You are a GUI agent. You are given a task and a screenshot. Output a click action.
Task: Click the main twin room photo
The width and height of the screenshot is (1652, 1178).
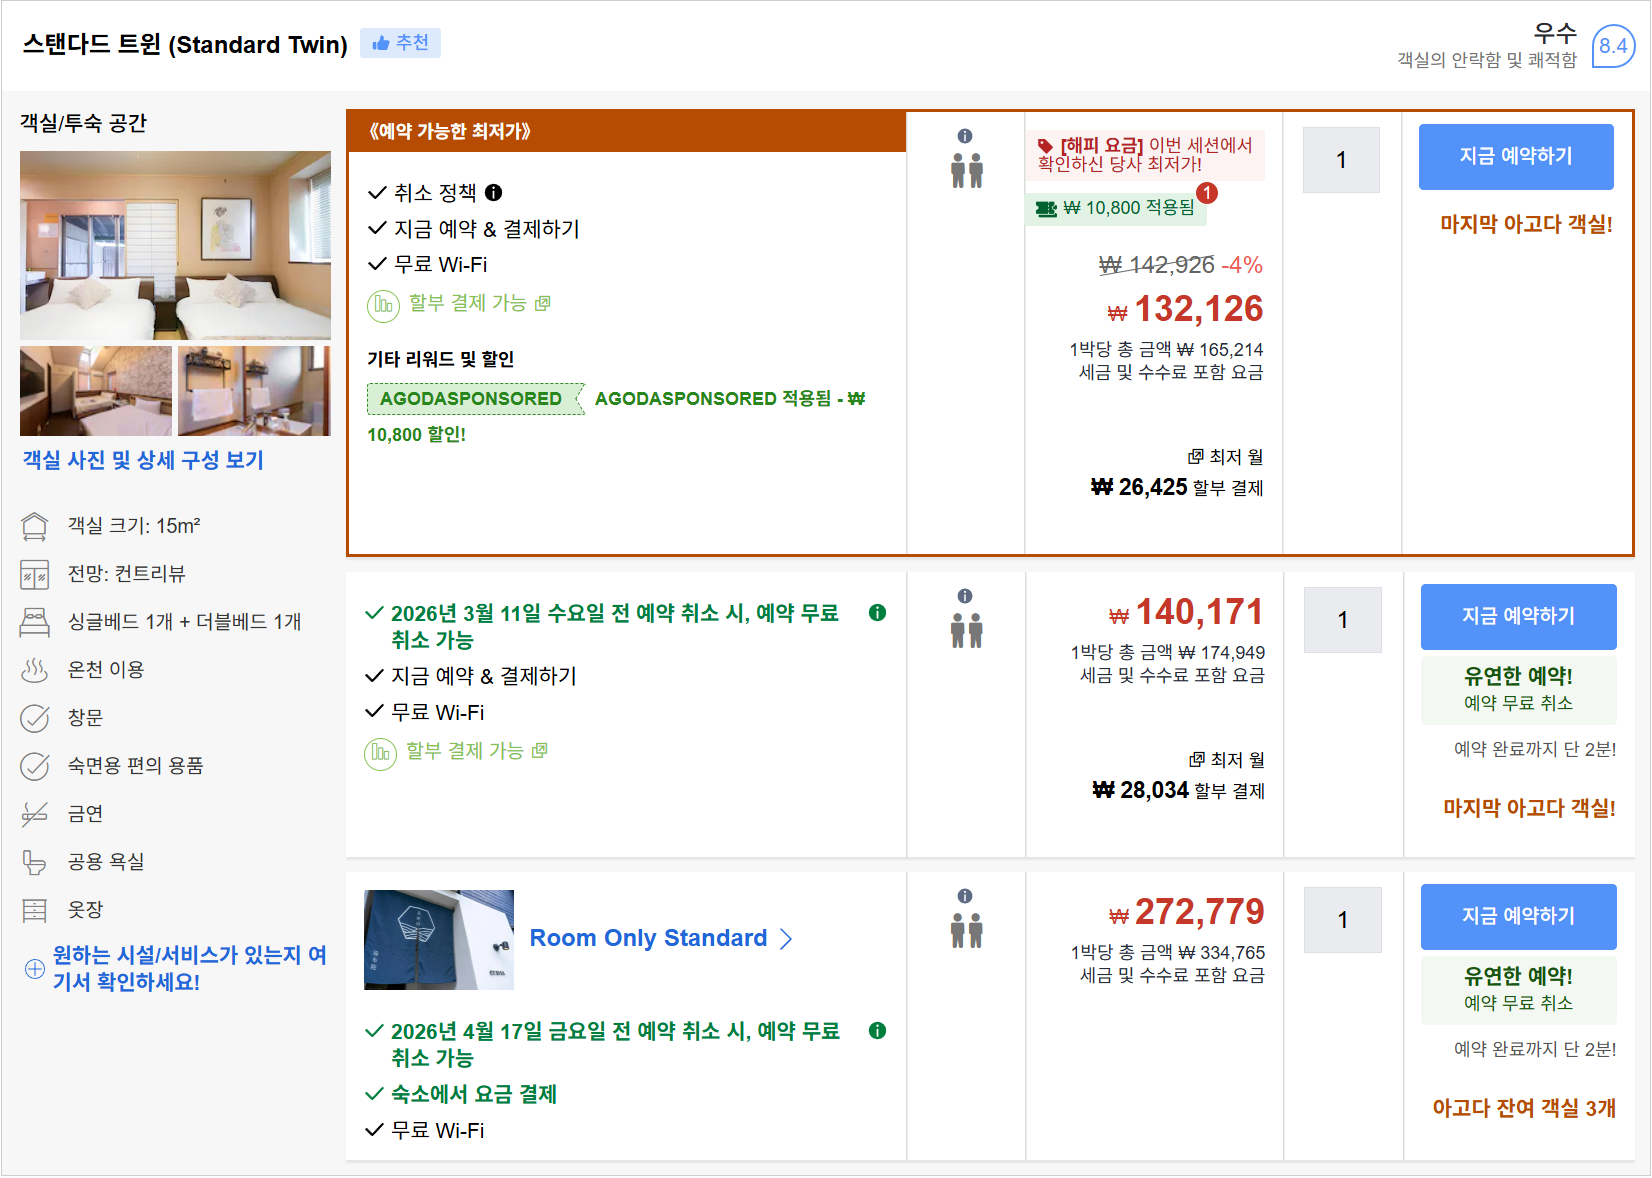(x=175, y=245)
